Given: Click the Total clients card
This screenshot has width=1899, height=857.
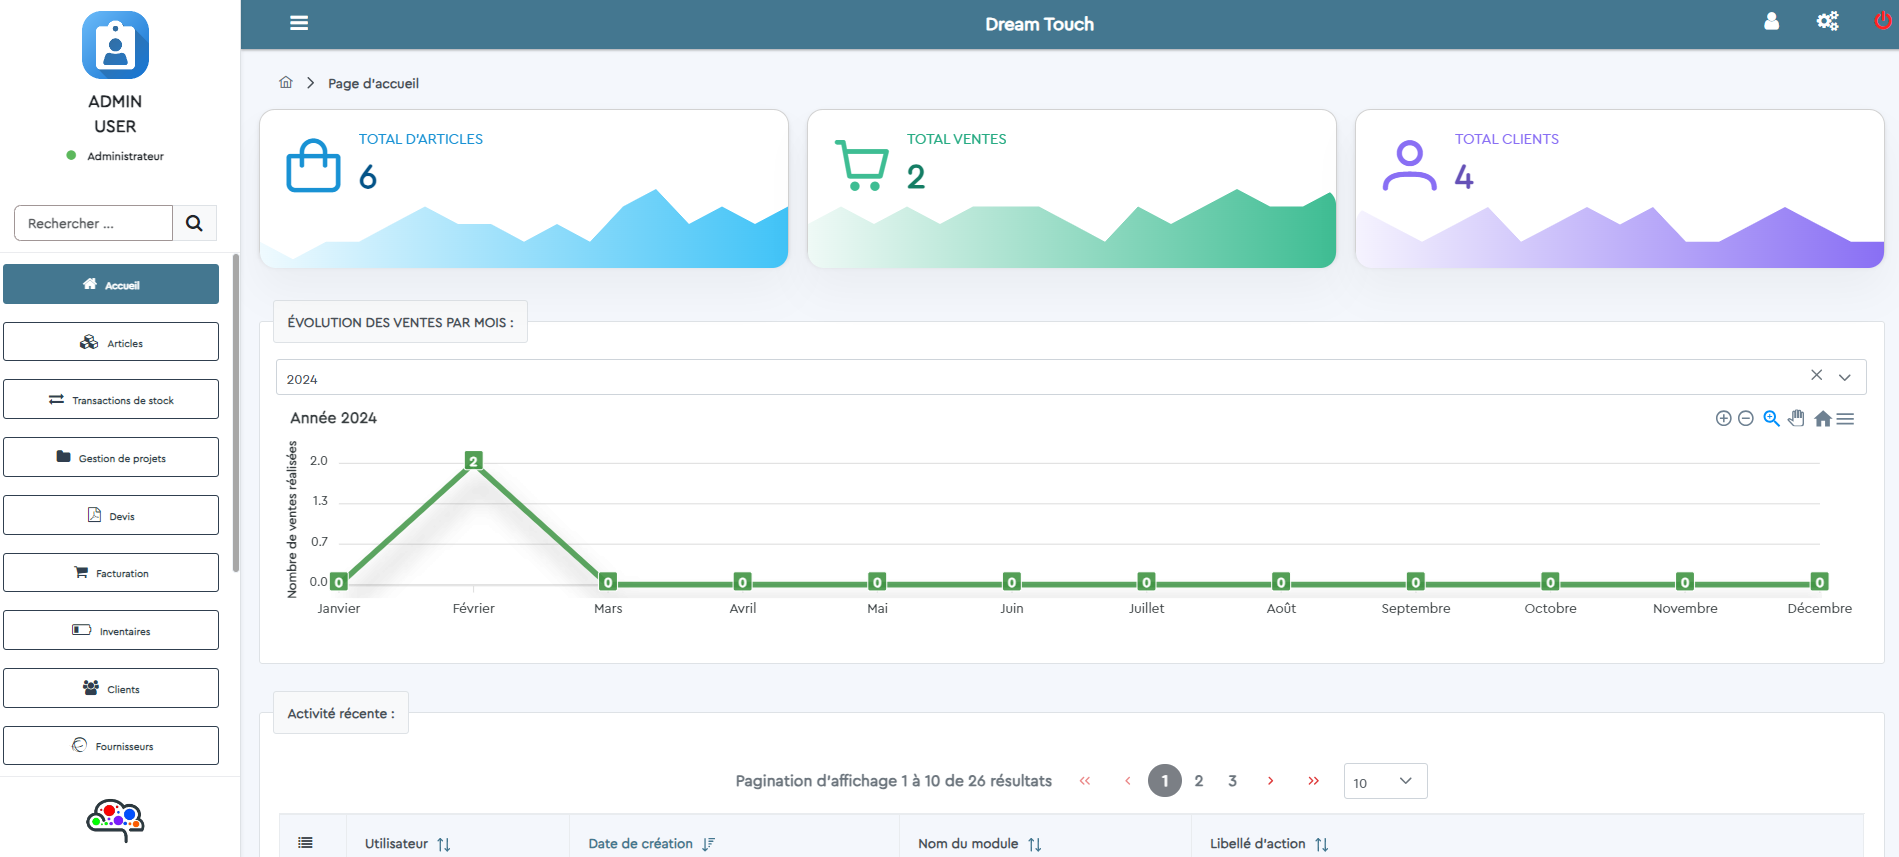Looking at the screenshot, I should (x=1619, y=189).
